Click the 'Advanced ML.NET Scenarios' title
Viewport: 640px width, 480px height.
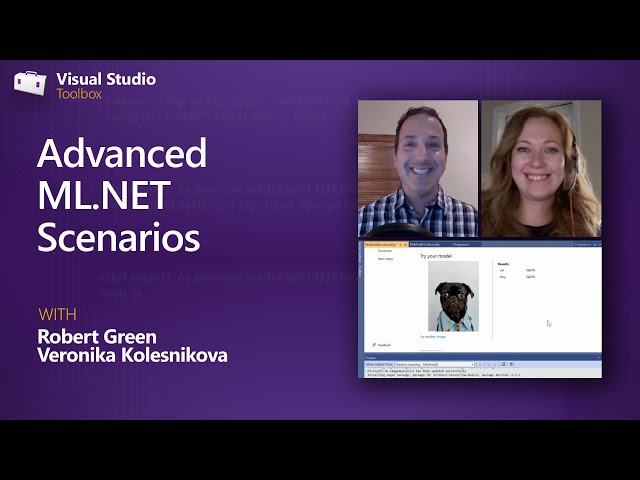click(122, 195)
